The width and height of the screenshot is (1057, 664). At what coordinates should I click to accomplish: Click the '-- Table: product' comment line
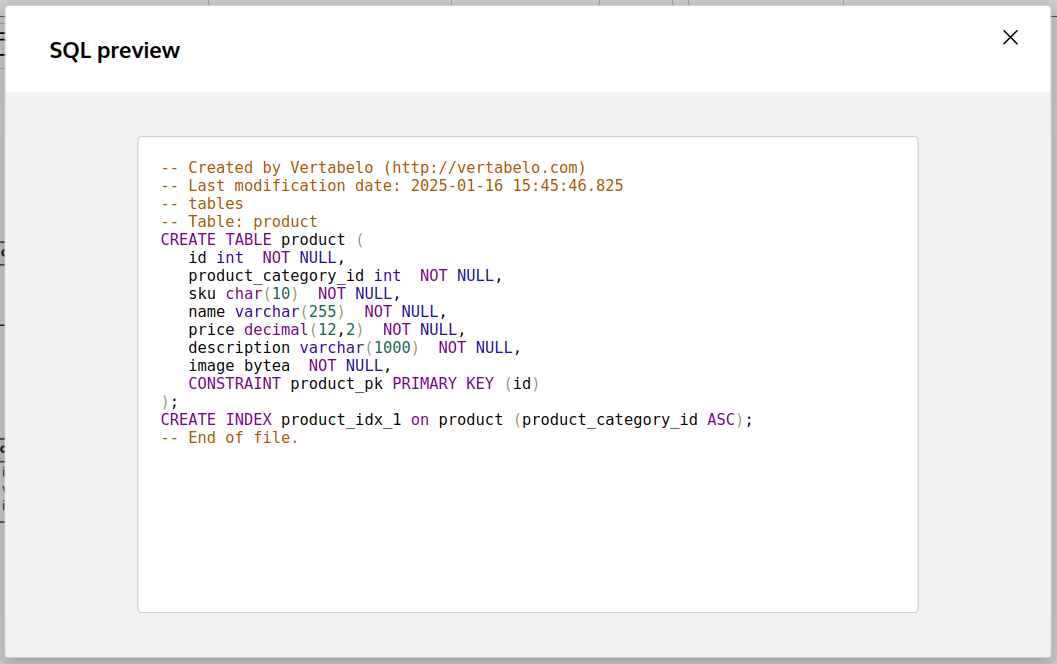coord(239,222)
